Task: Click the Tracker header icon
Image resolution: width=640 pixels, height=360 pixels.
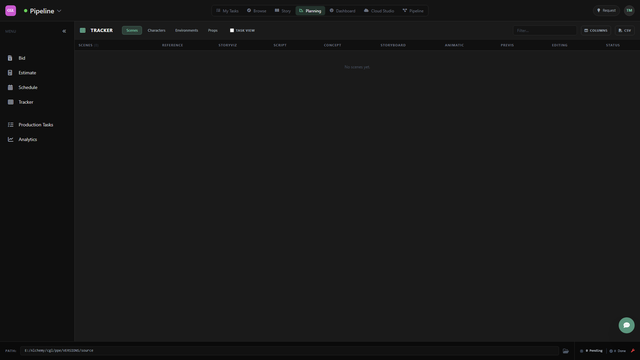Action: tap(82, 30)
